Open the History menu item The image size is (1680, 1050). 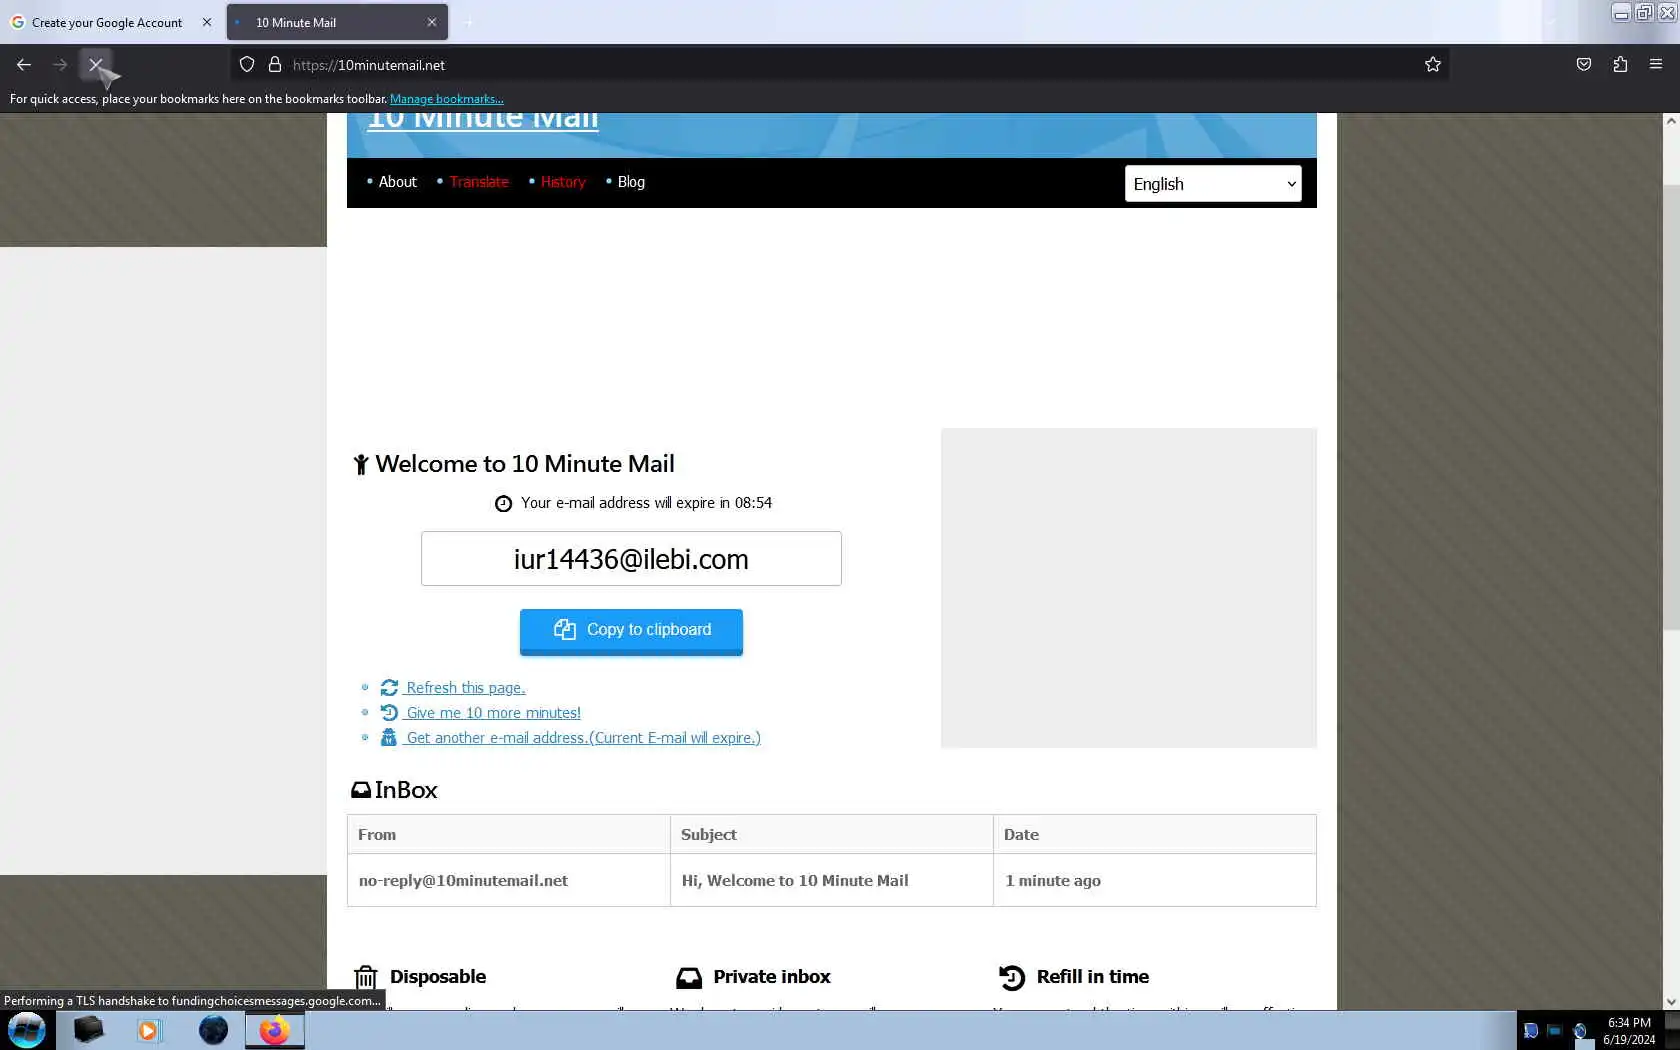tap(563, 182)
